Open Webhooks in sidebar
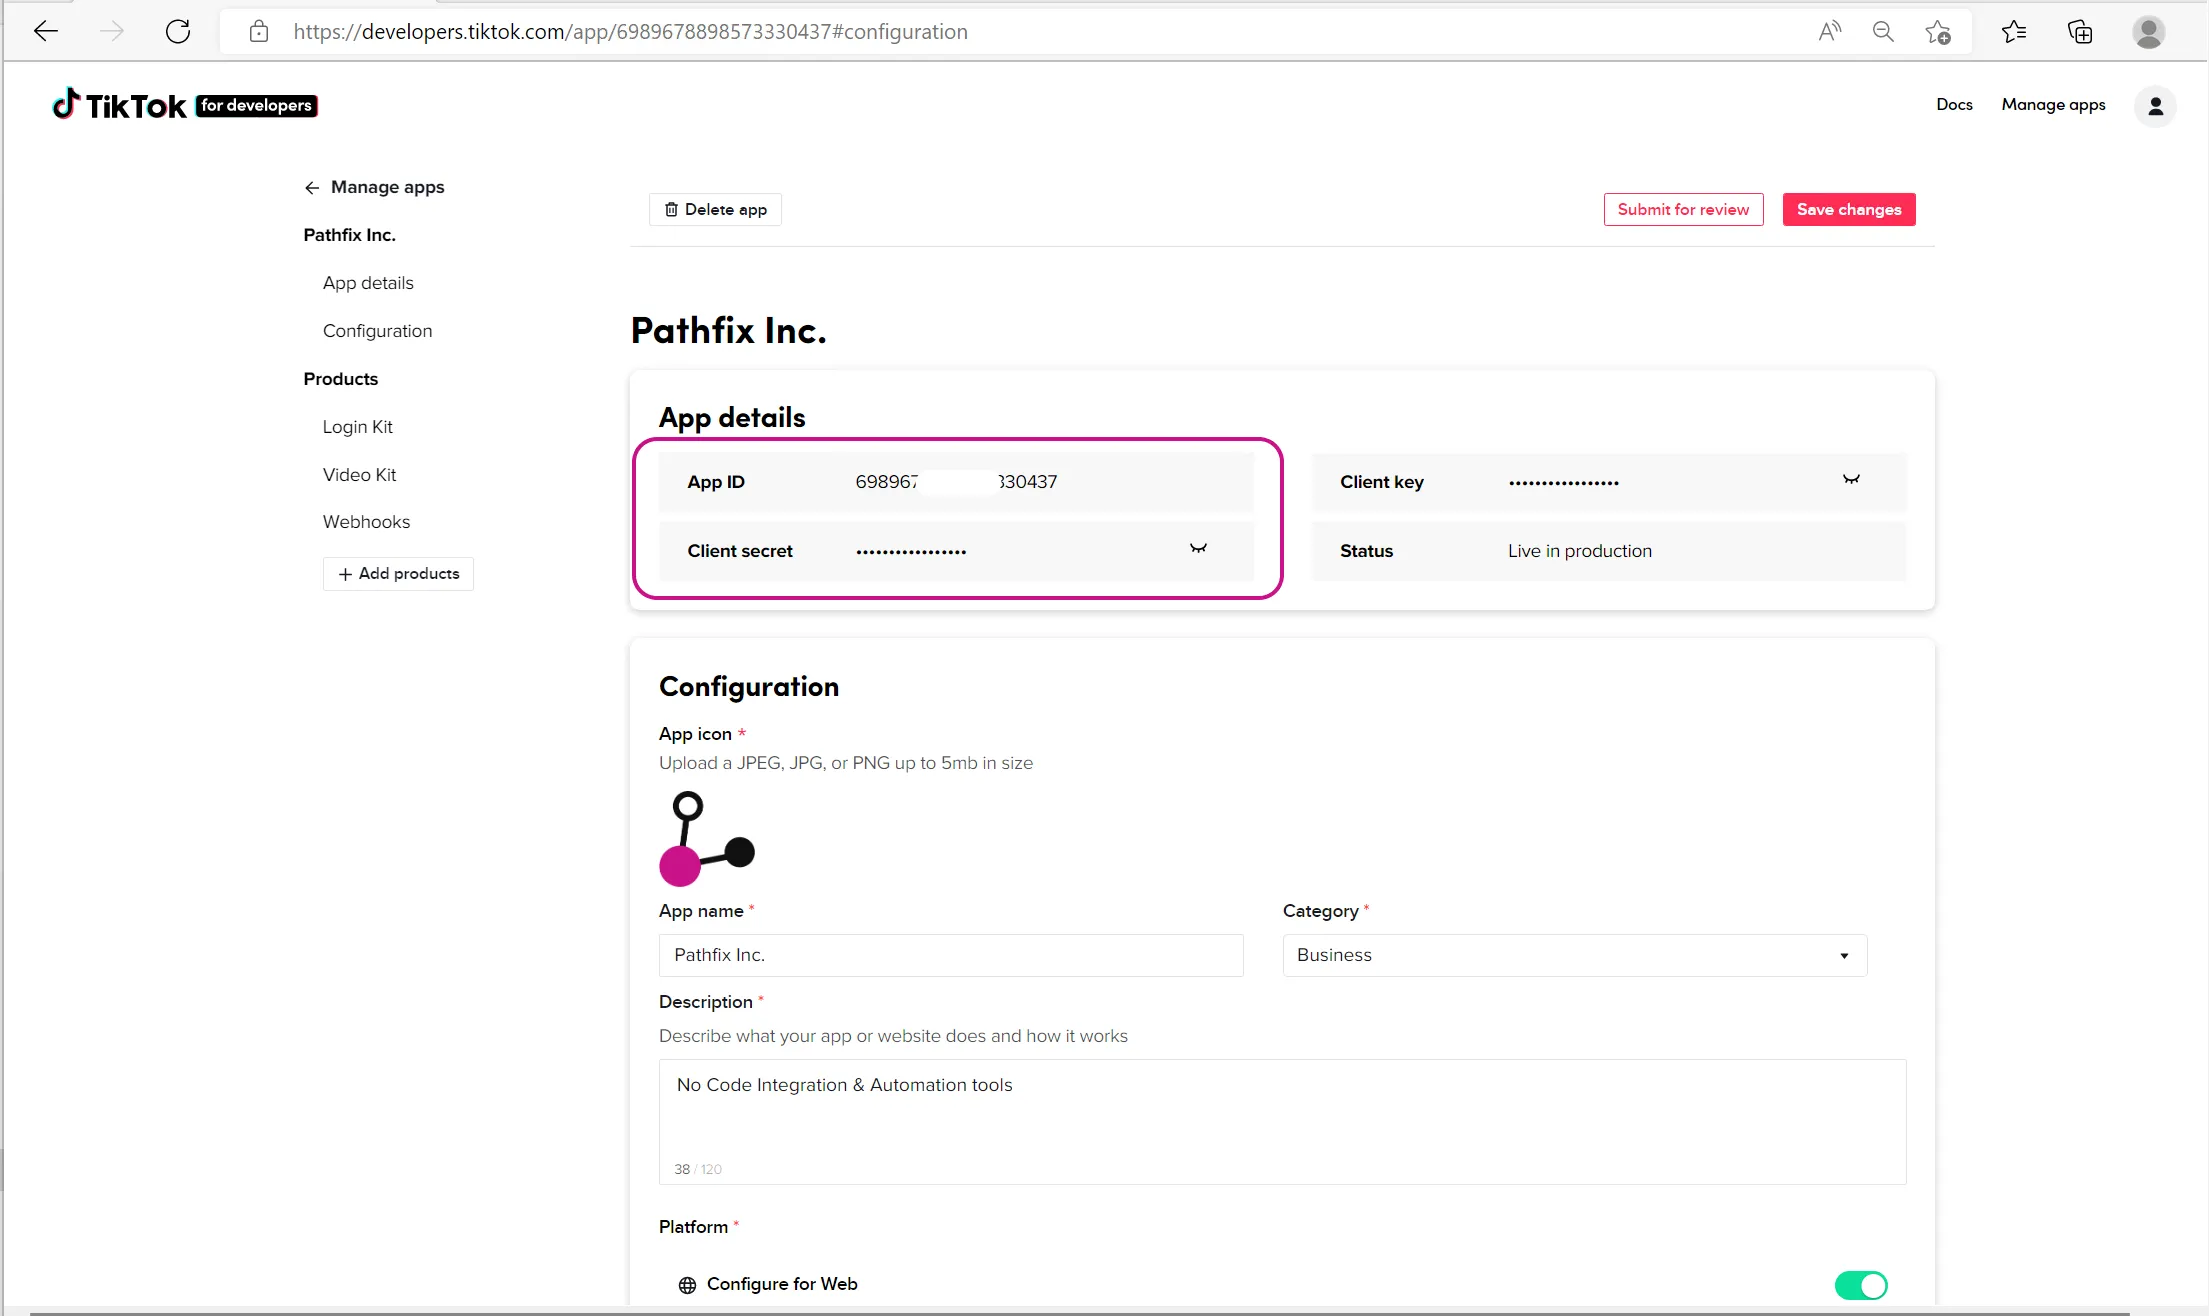The image size is (2209, 1316). [366, 522]
